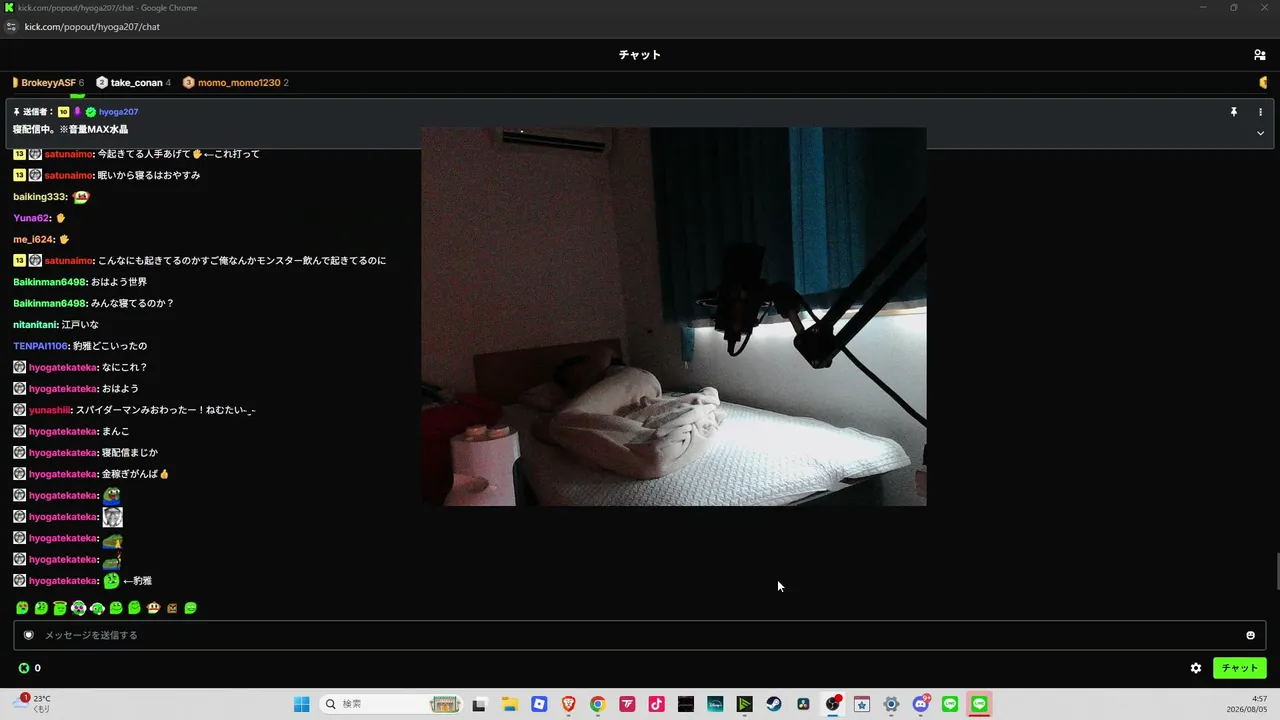Open the chat user list icon

point(1259,55)
